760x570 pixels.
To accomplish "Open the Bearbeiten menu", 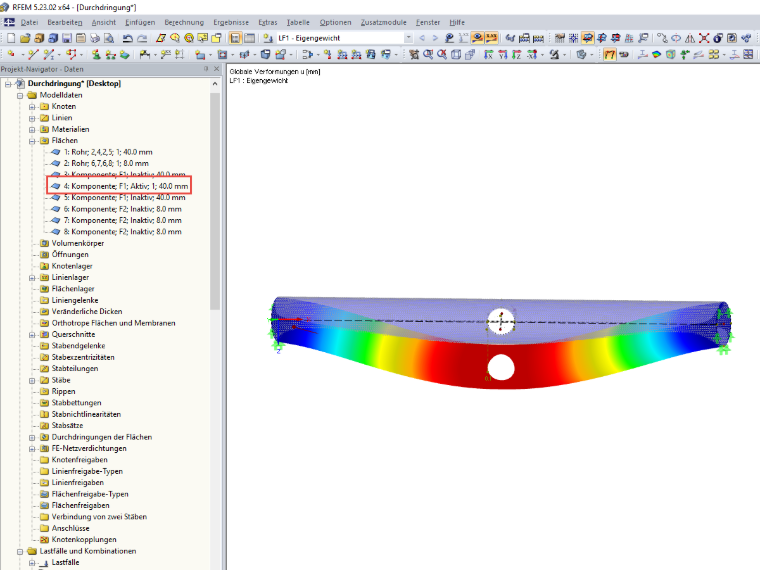I will tap(65, 22).
